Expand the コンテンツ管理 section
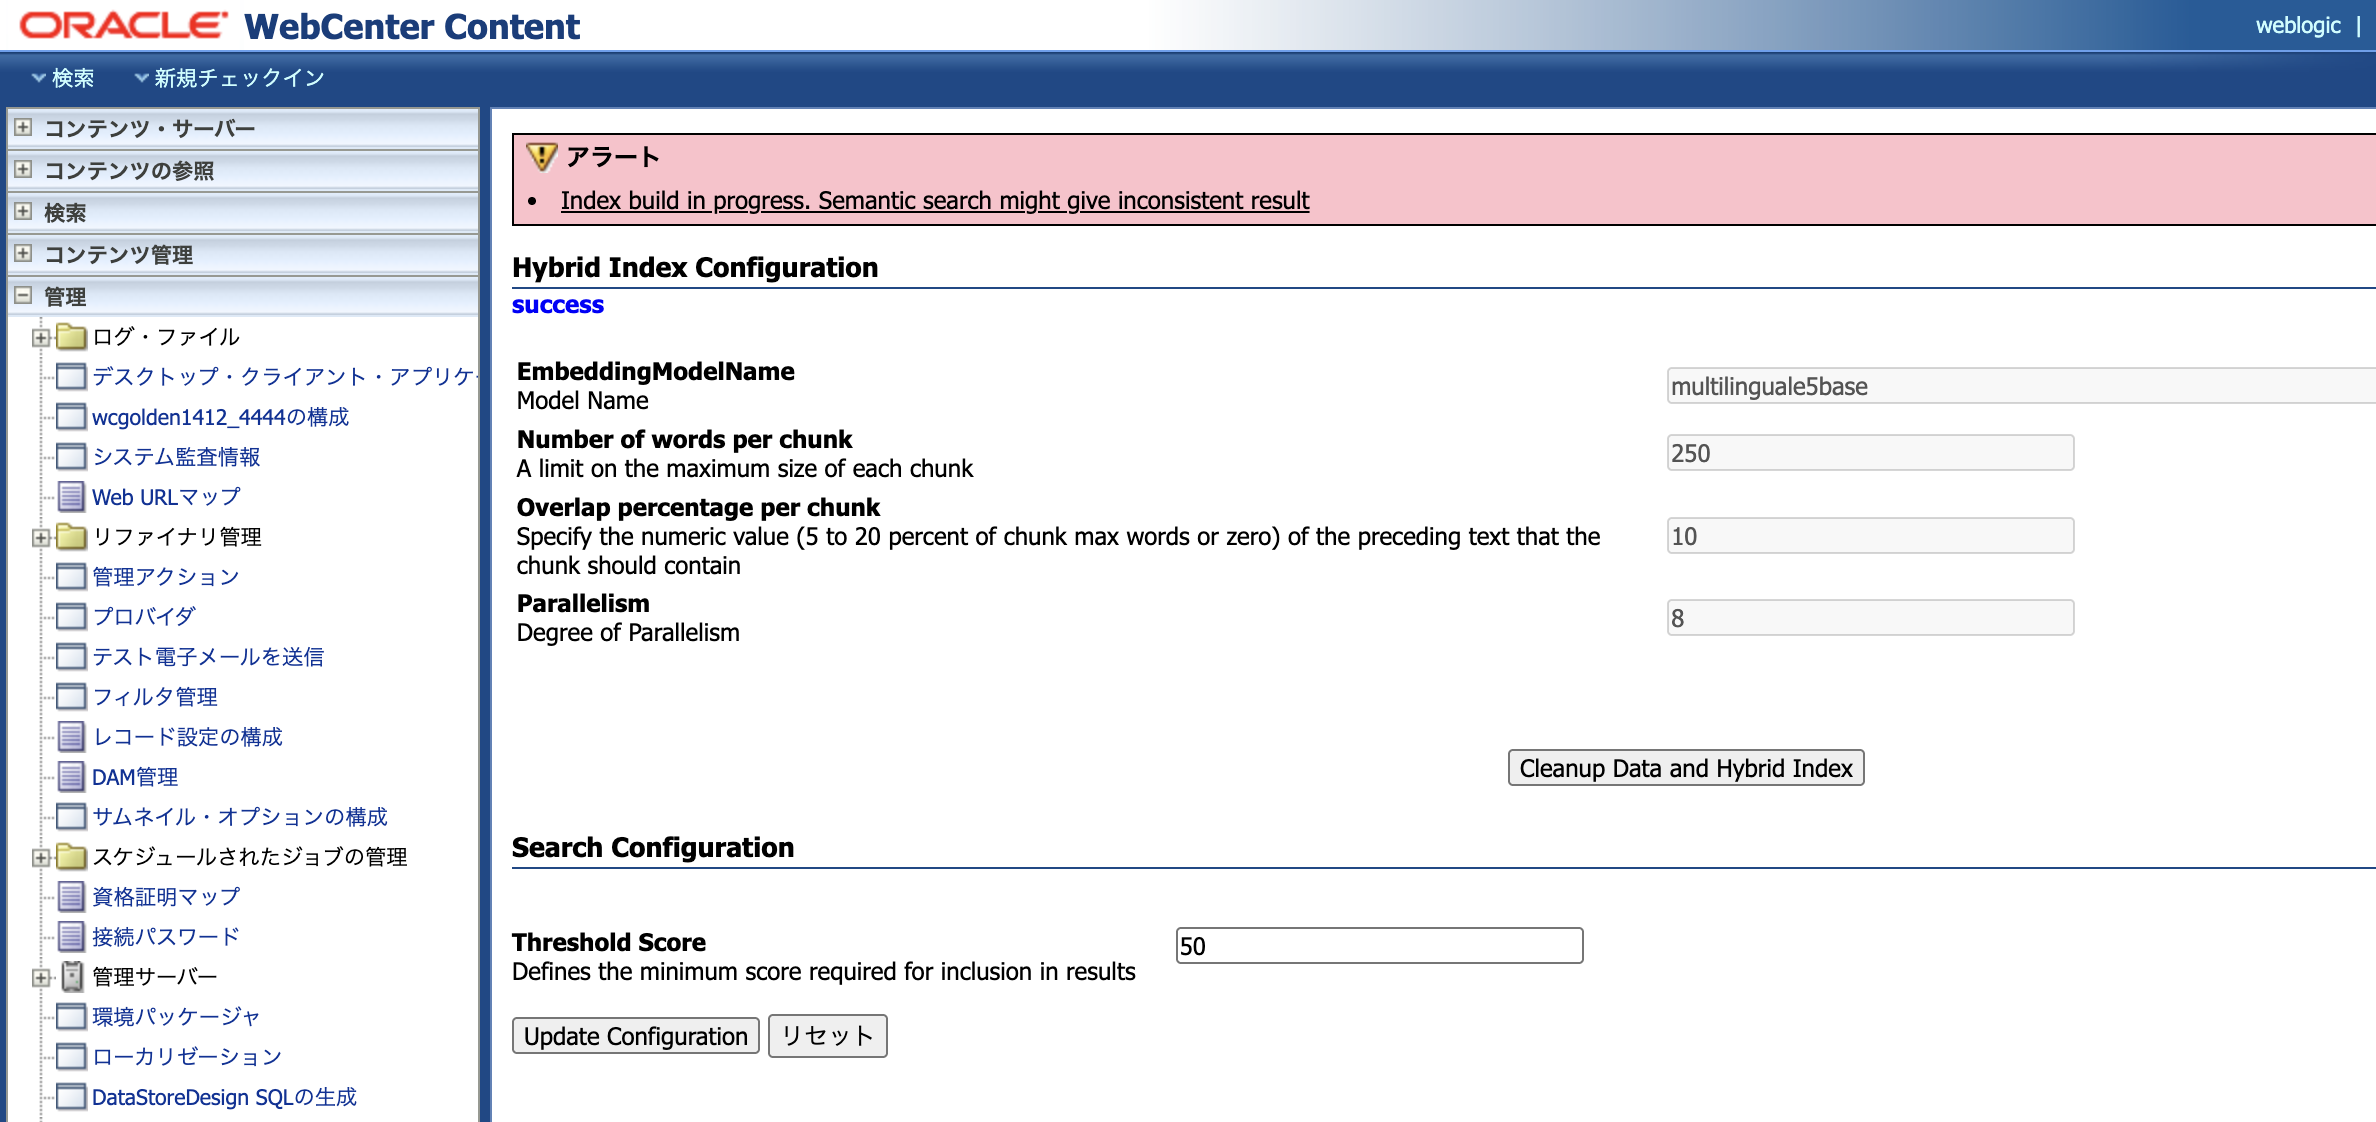 click(x=23, y=253)
